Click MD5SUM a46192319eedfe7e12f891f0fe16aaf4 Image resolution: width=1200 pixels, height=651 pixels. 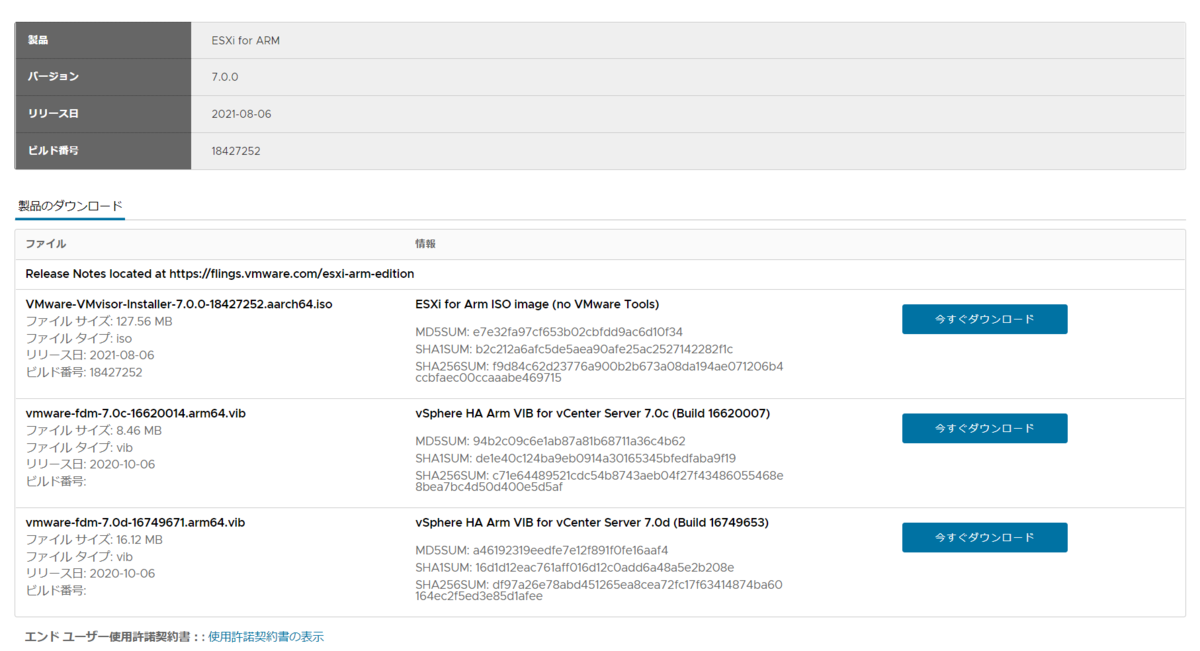(542, 550)
